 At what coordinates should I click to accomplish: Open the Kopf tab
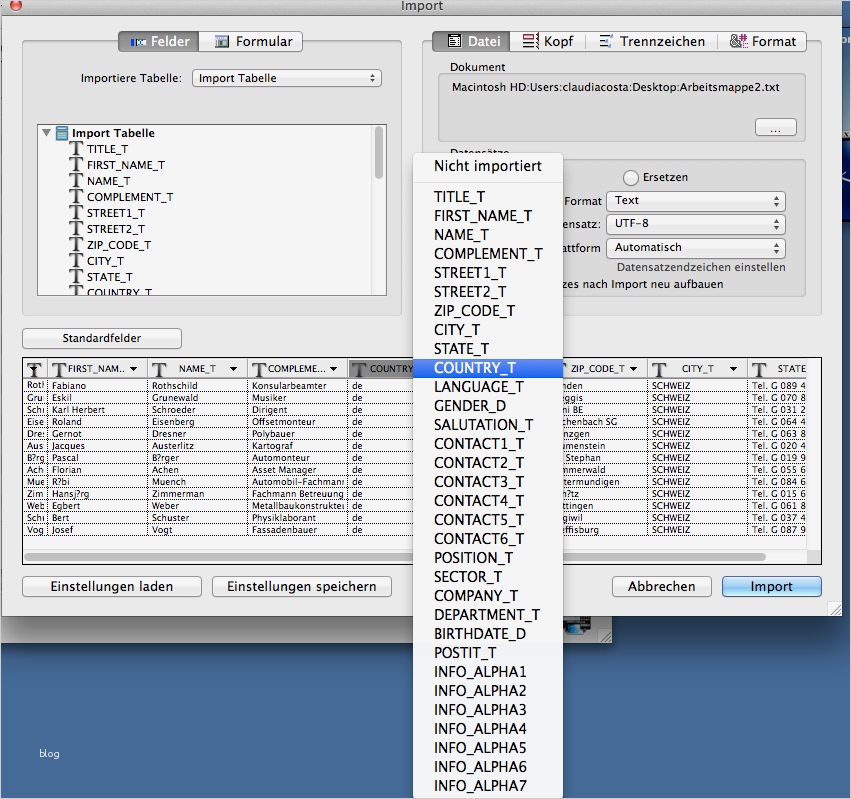click(548, 41)
